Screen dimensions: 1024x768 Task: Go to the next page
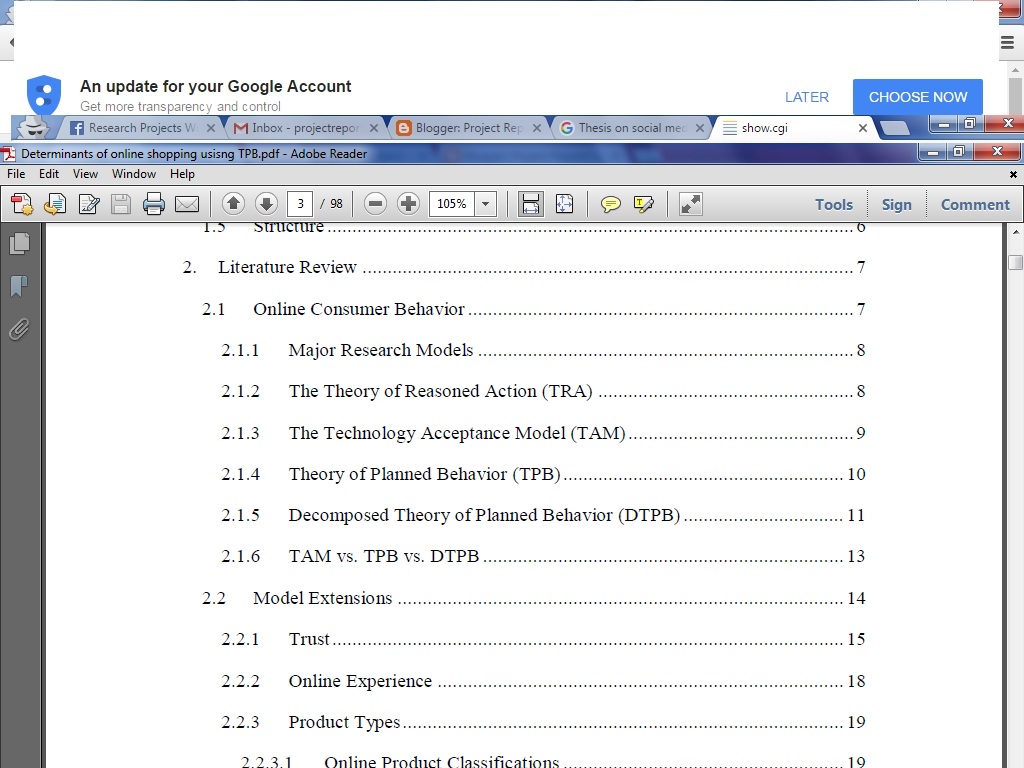pyautogui.click(x=266, y=204)
